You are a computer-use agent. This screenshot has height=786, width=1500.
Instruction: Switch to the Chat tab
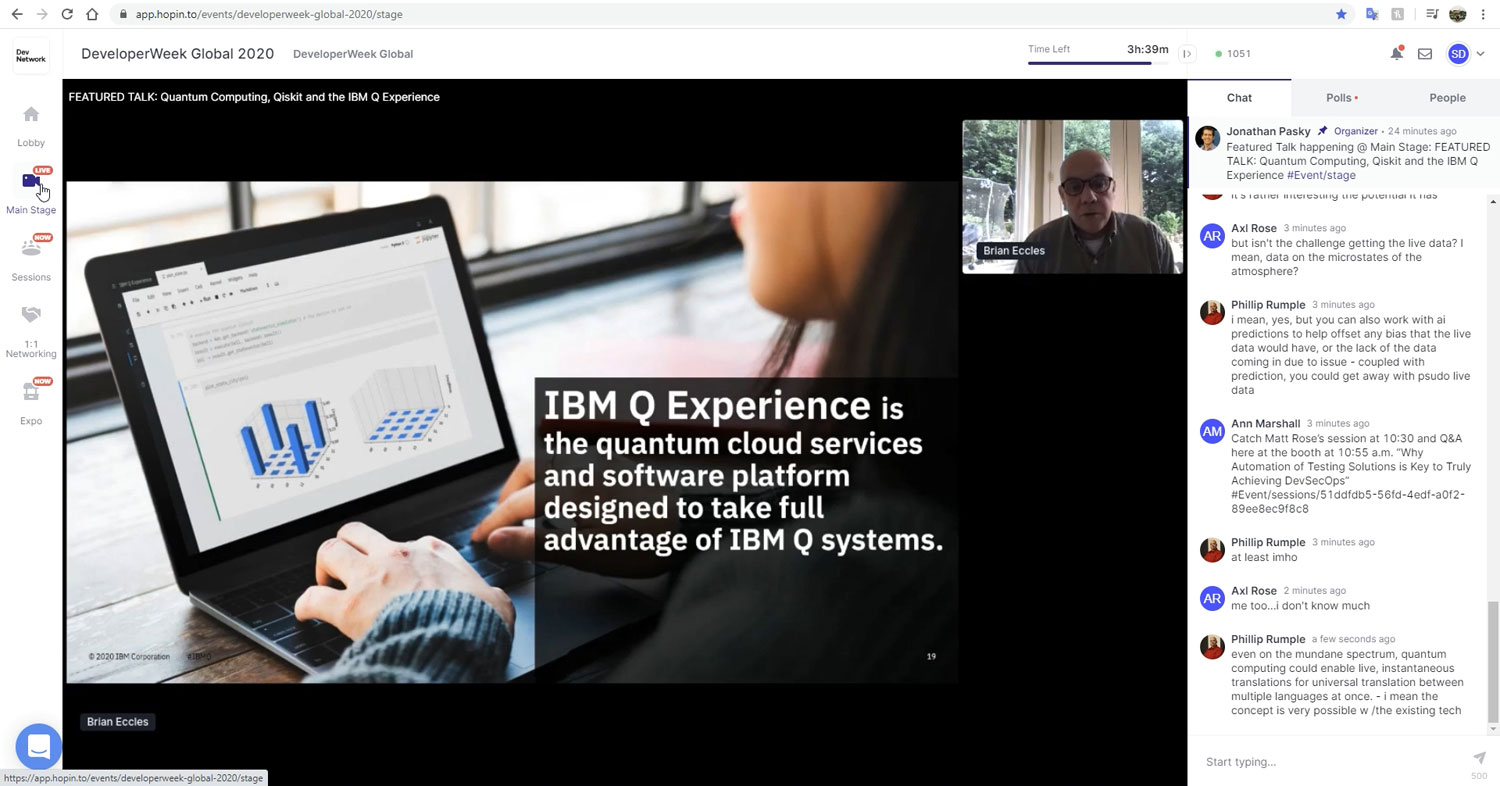[x=1239, y=97]
